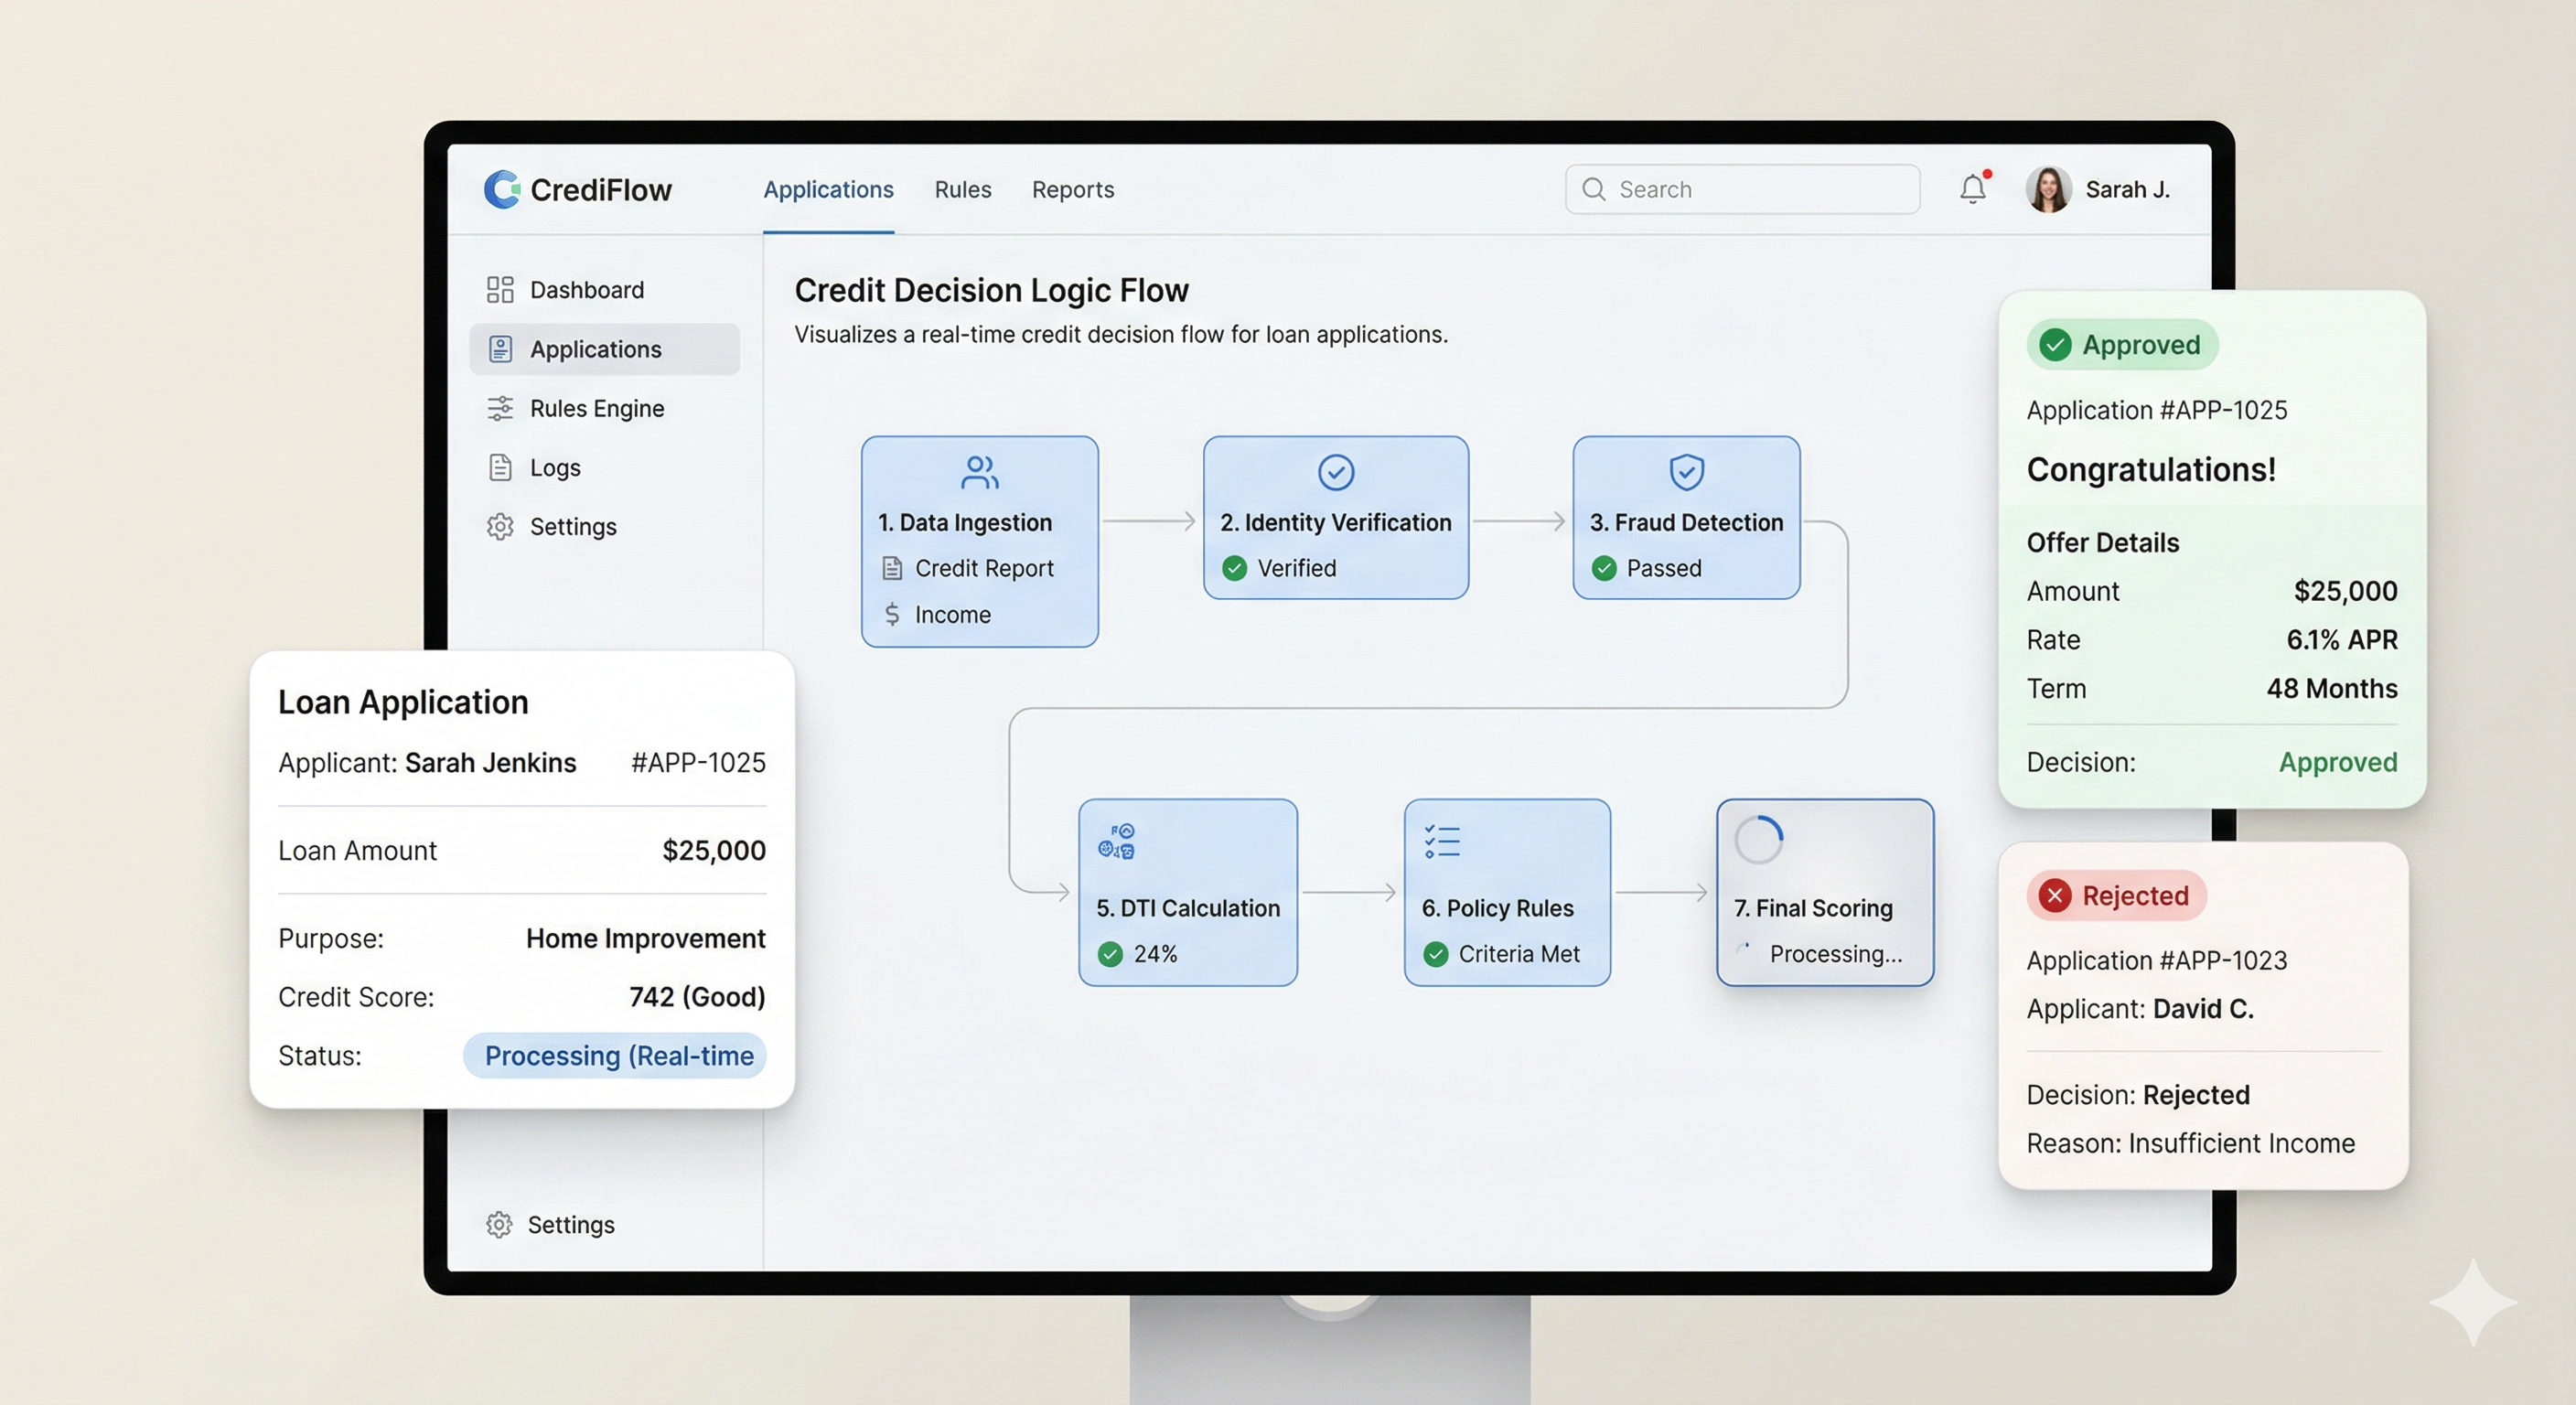2576x1405 pixels.
Task: Click inside the Search field
Action: pos(1742,189)
